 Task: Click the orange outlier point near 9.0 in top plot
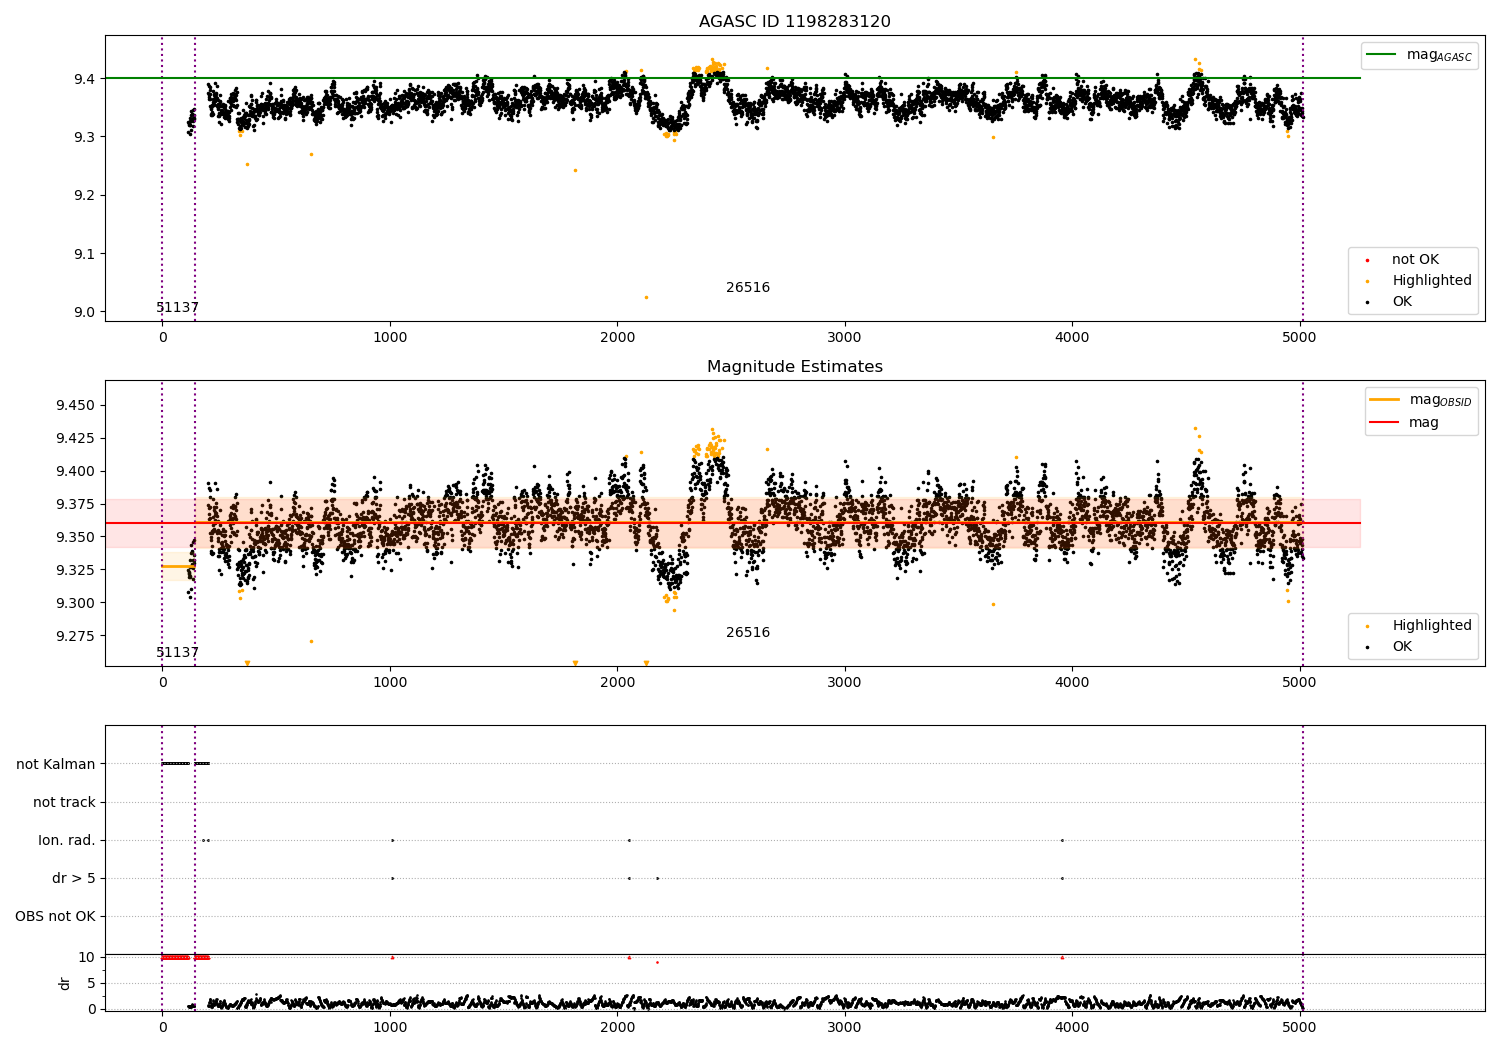[646, 297]
